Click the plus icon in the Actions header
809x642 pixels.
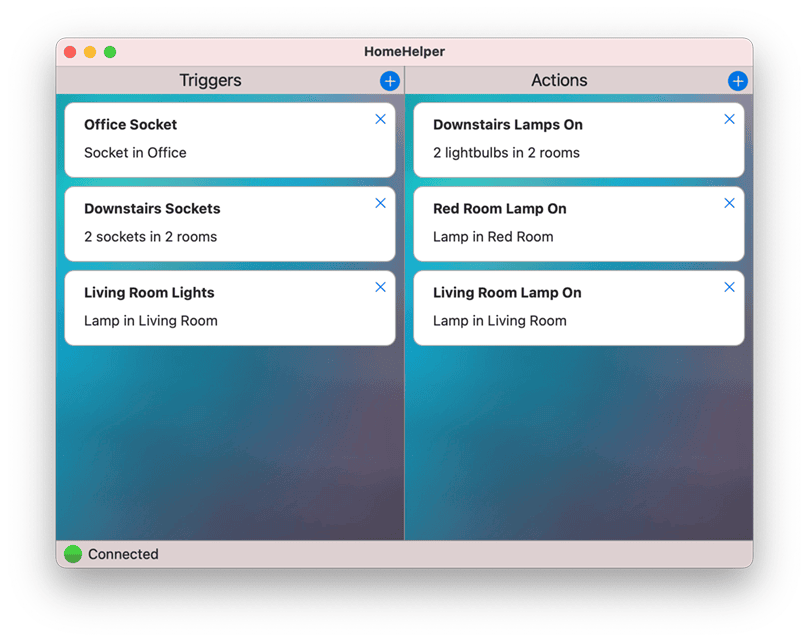click(738, 81)
